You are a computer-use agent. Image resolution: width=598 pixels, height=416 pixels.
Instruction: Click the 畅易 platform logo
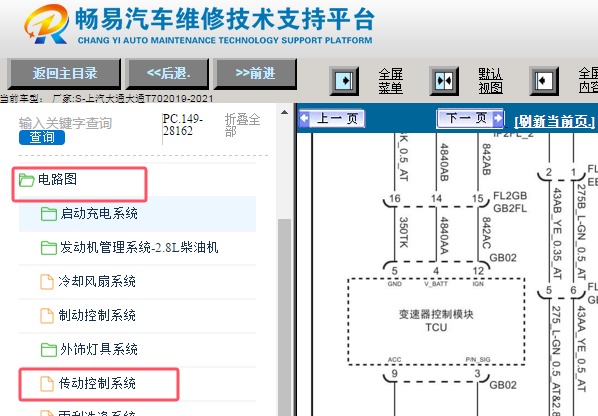47,24
